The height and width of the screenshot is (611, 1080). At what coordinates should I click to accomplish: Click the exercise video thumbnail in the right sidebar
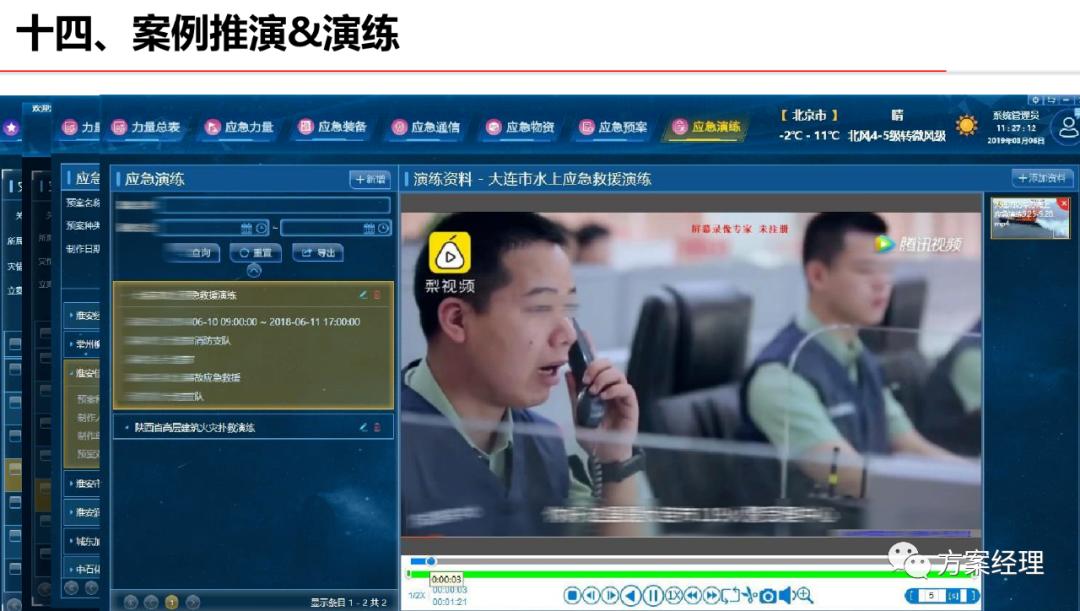pos(1030,218)
